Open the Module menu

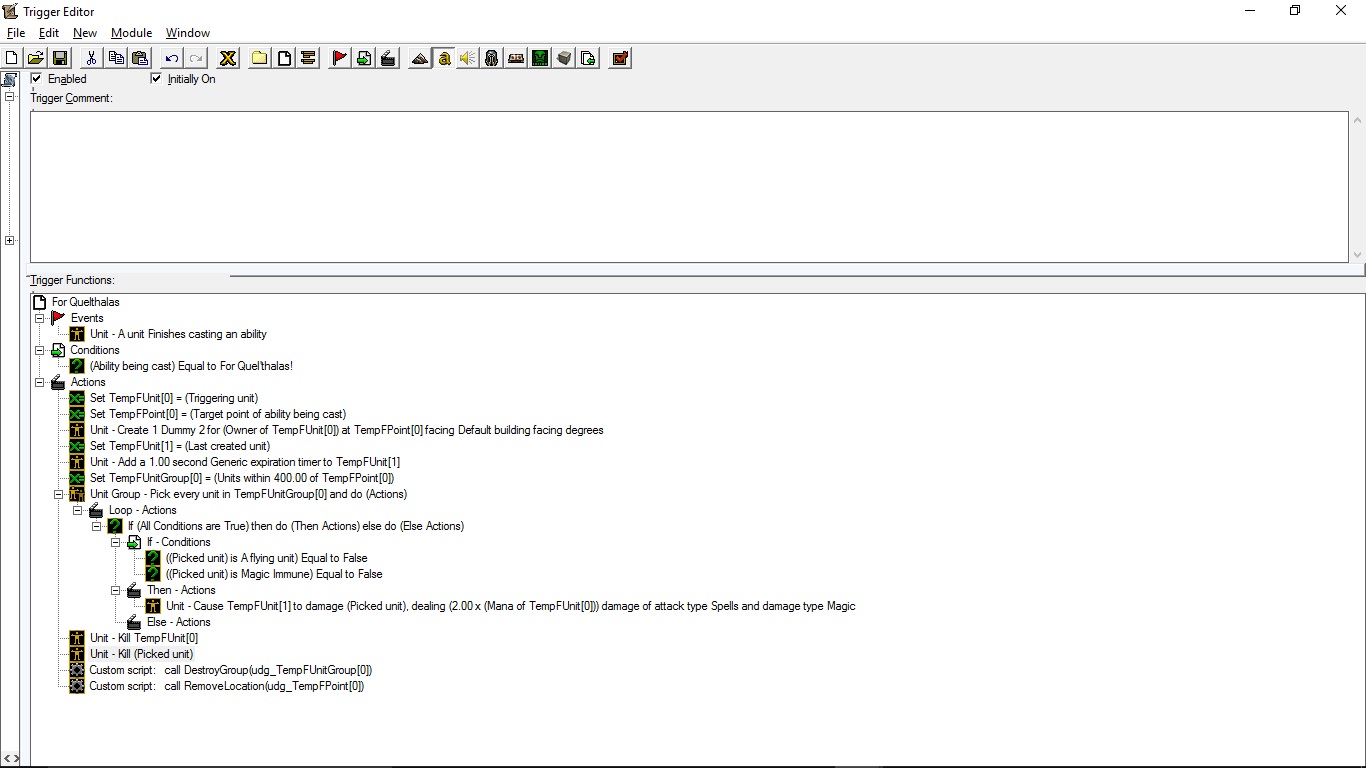pos(131,33)
